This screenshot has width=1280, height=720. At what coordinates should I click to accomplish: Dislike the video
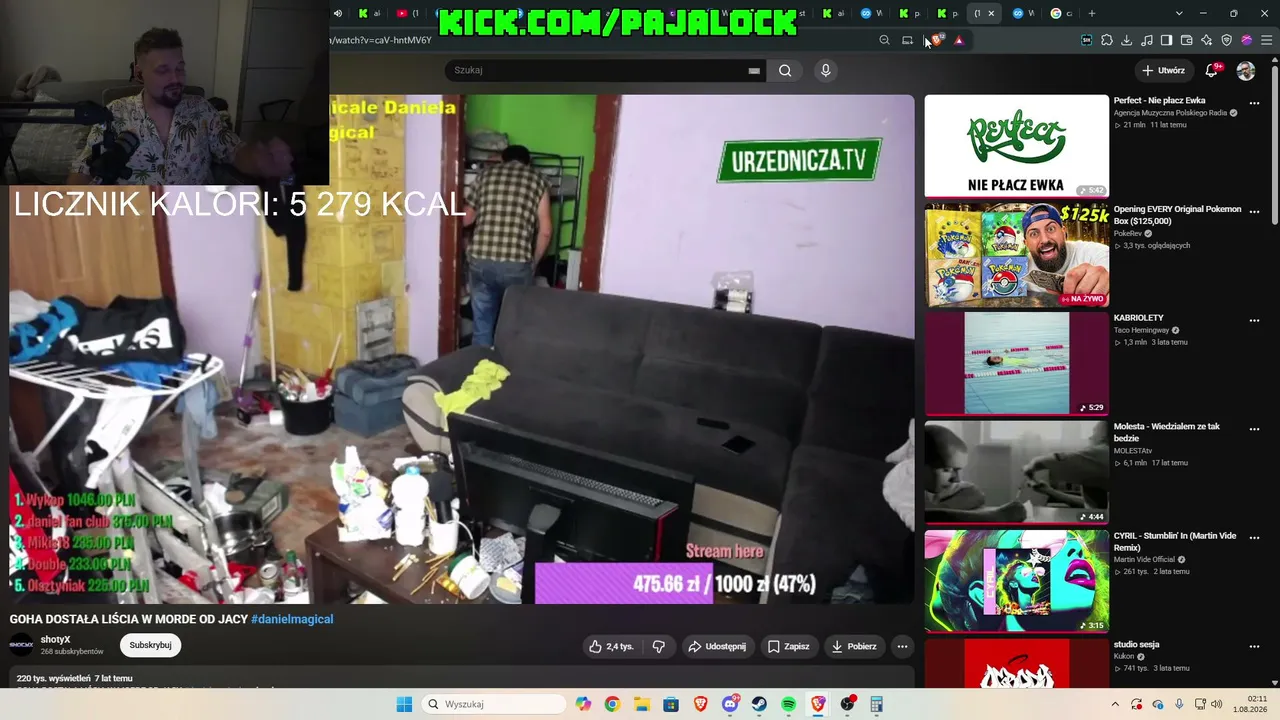pyautogui.click(x=659, y=646)
